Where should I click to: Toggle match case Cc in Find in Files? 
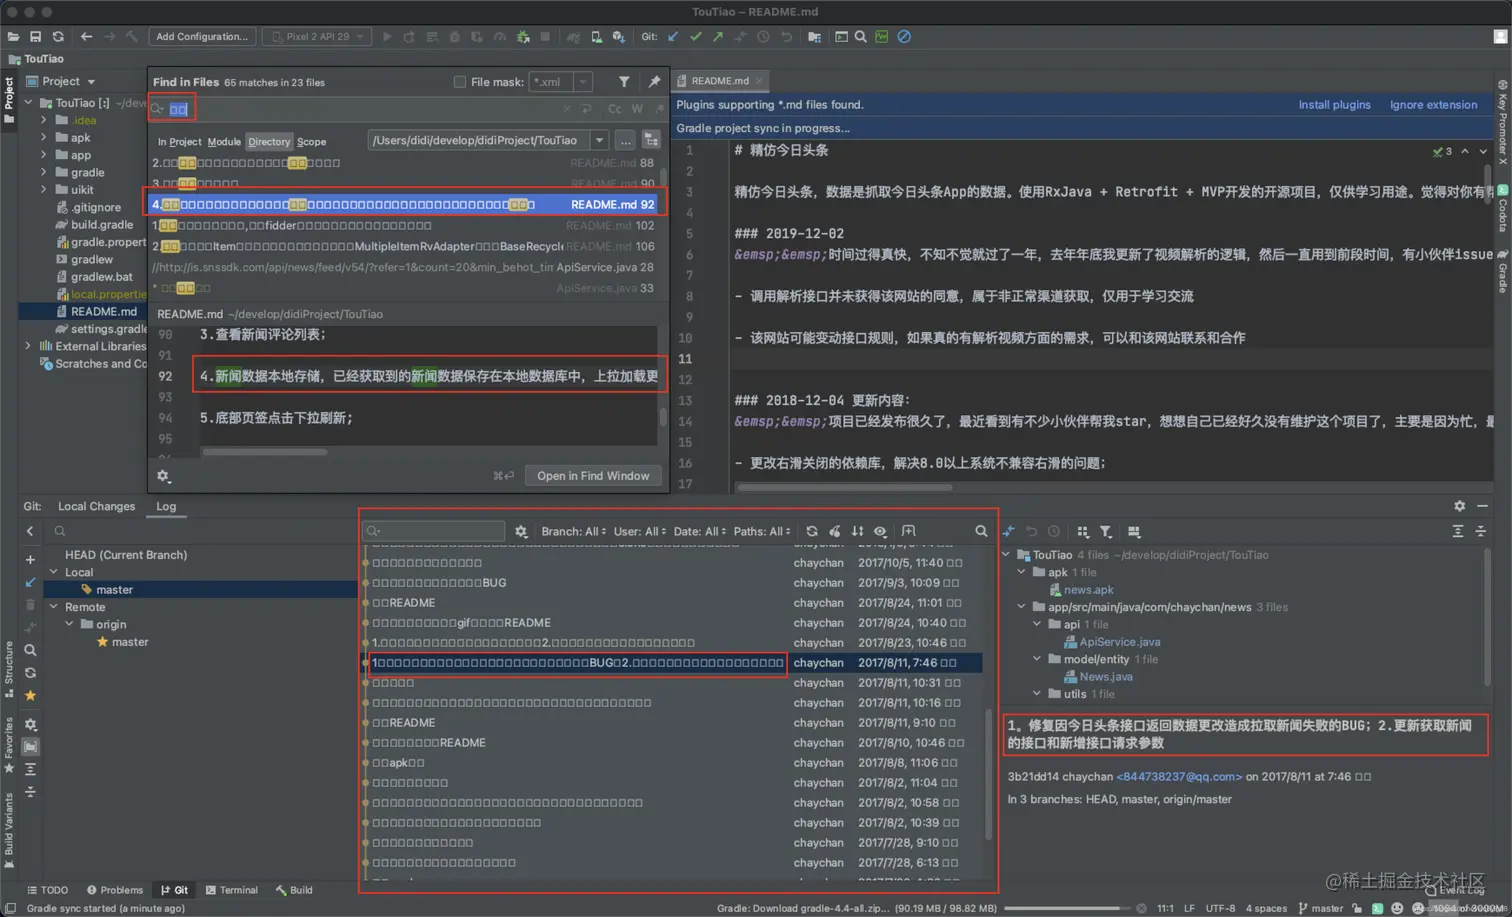615,109
